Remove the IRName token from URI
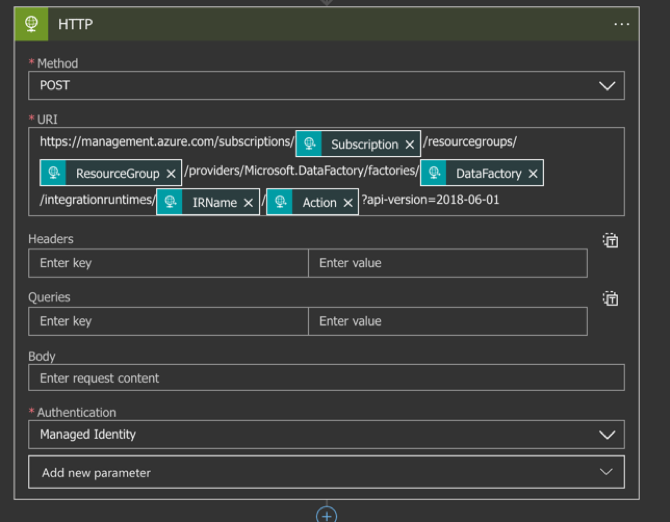This screenshot has height=522, width=670. pos(248,203)
